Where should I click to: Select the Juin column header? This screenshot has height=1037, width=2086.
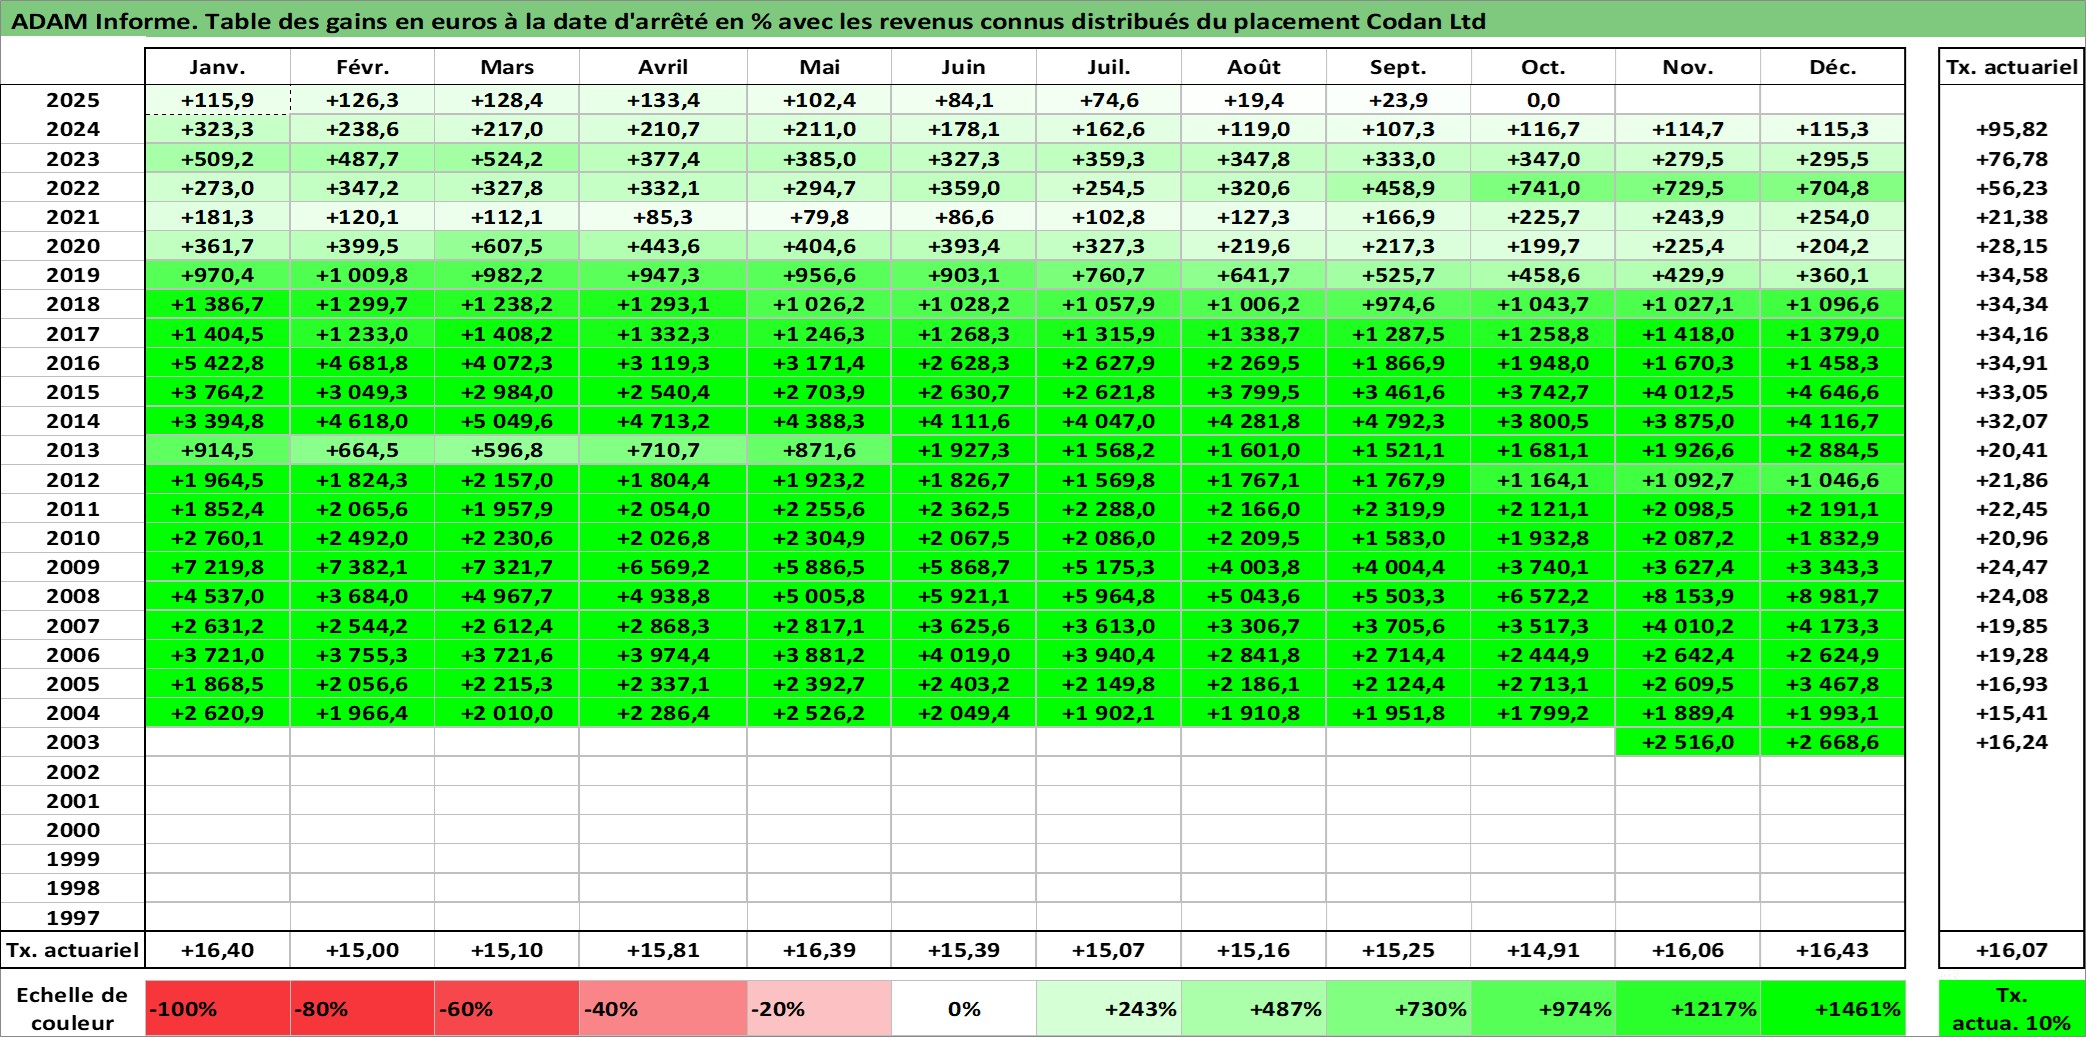tap(964, 67)
